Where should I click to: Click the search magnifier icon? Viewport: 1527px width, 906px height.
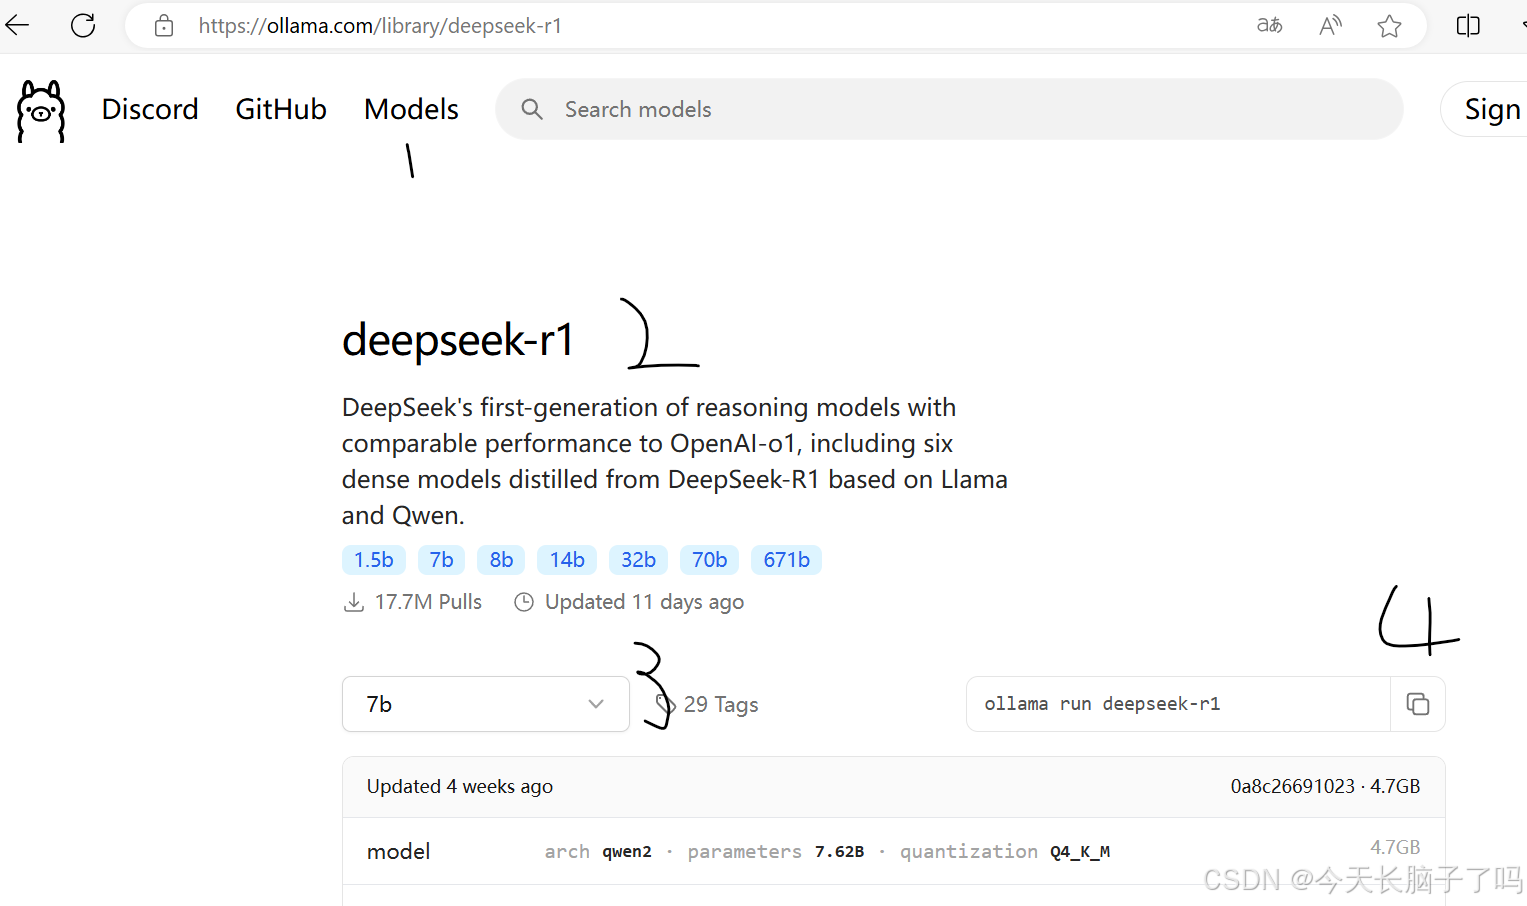(x=532, y=109)
